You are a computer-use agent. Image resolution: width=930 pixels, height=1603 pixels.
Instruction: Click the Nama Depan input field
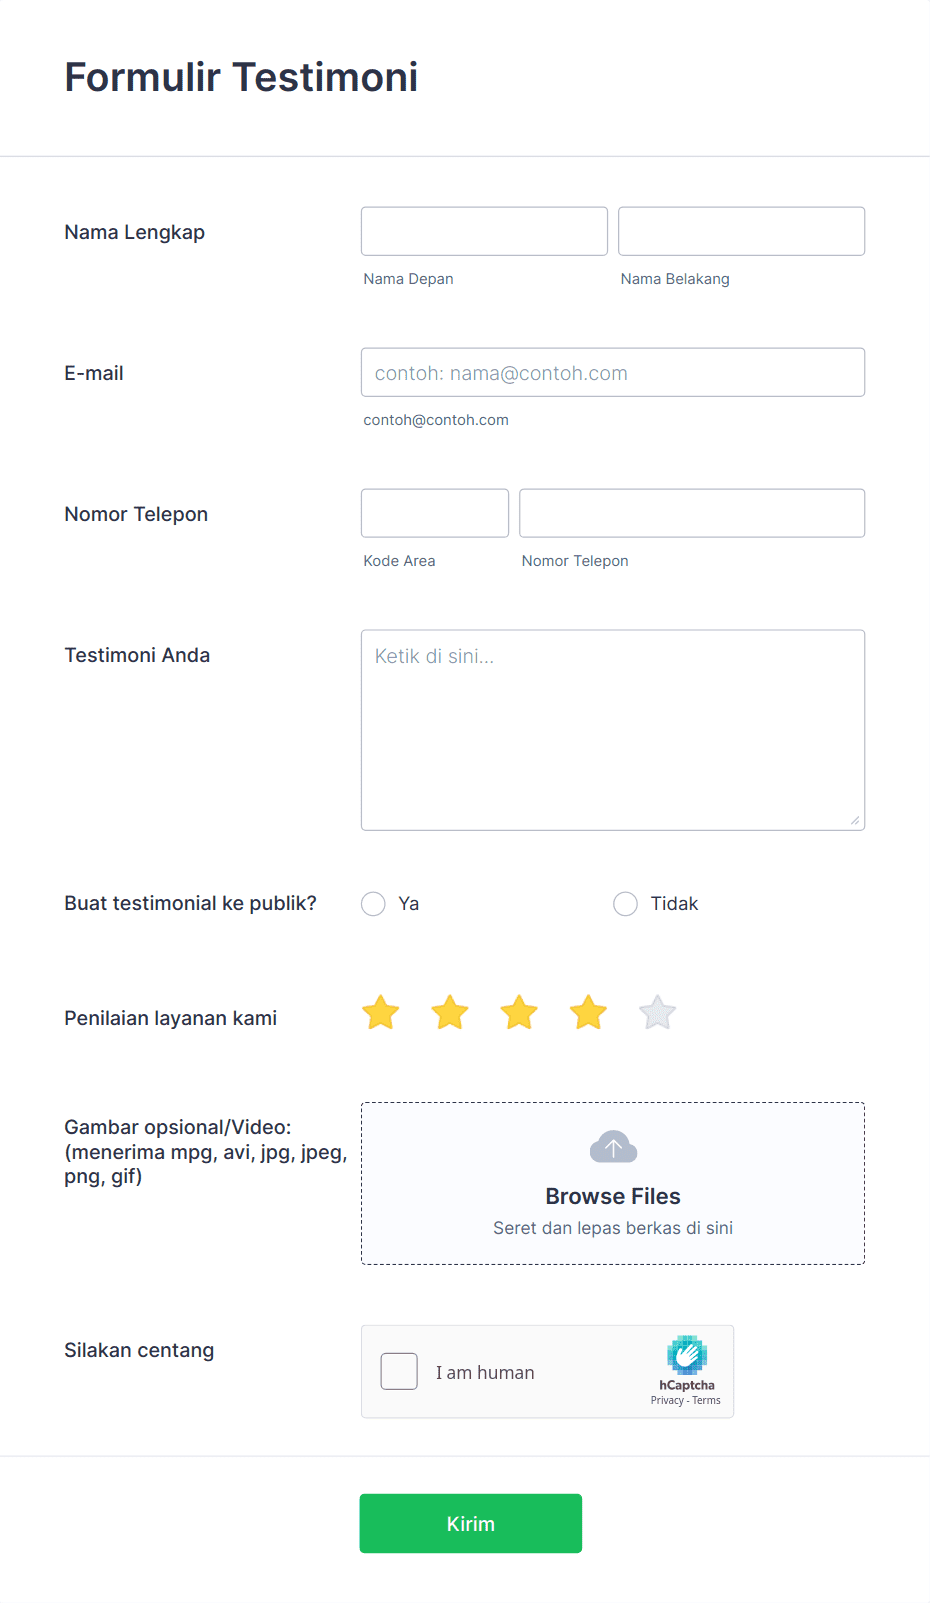484,231
